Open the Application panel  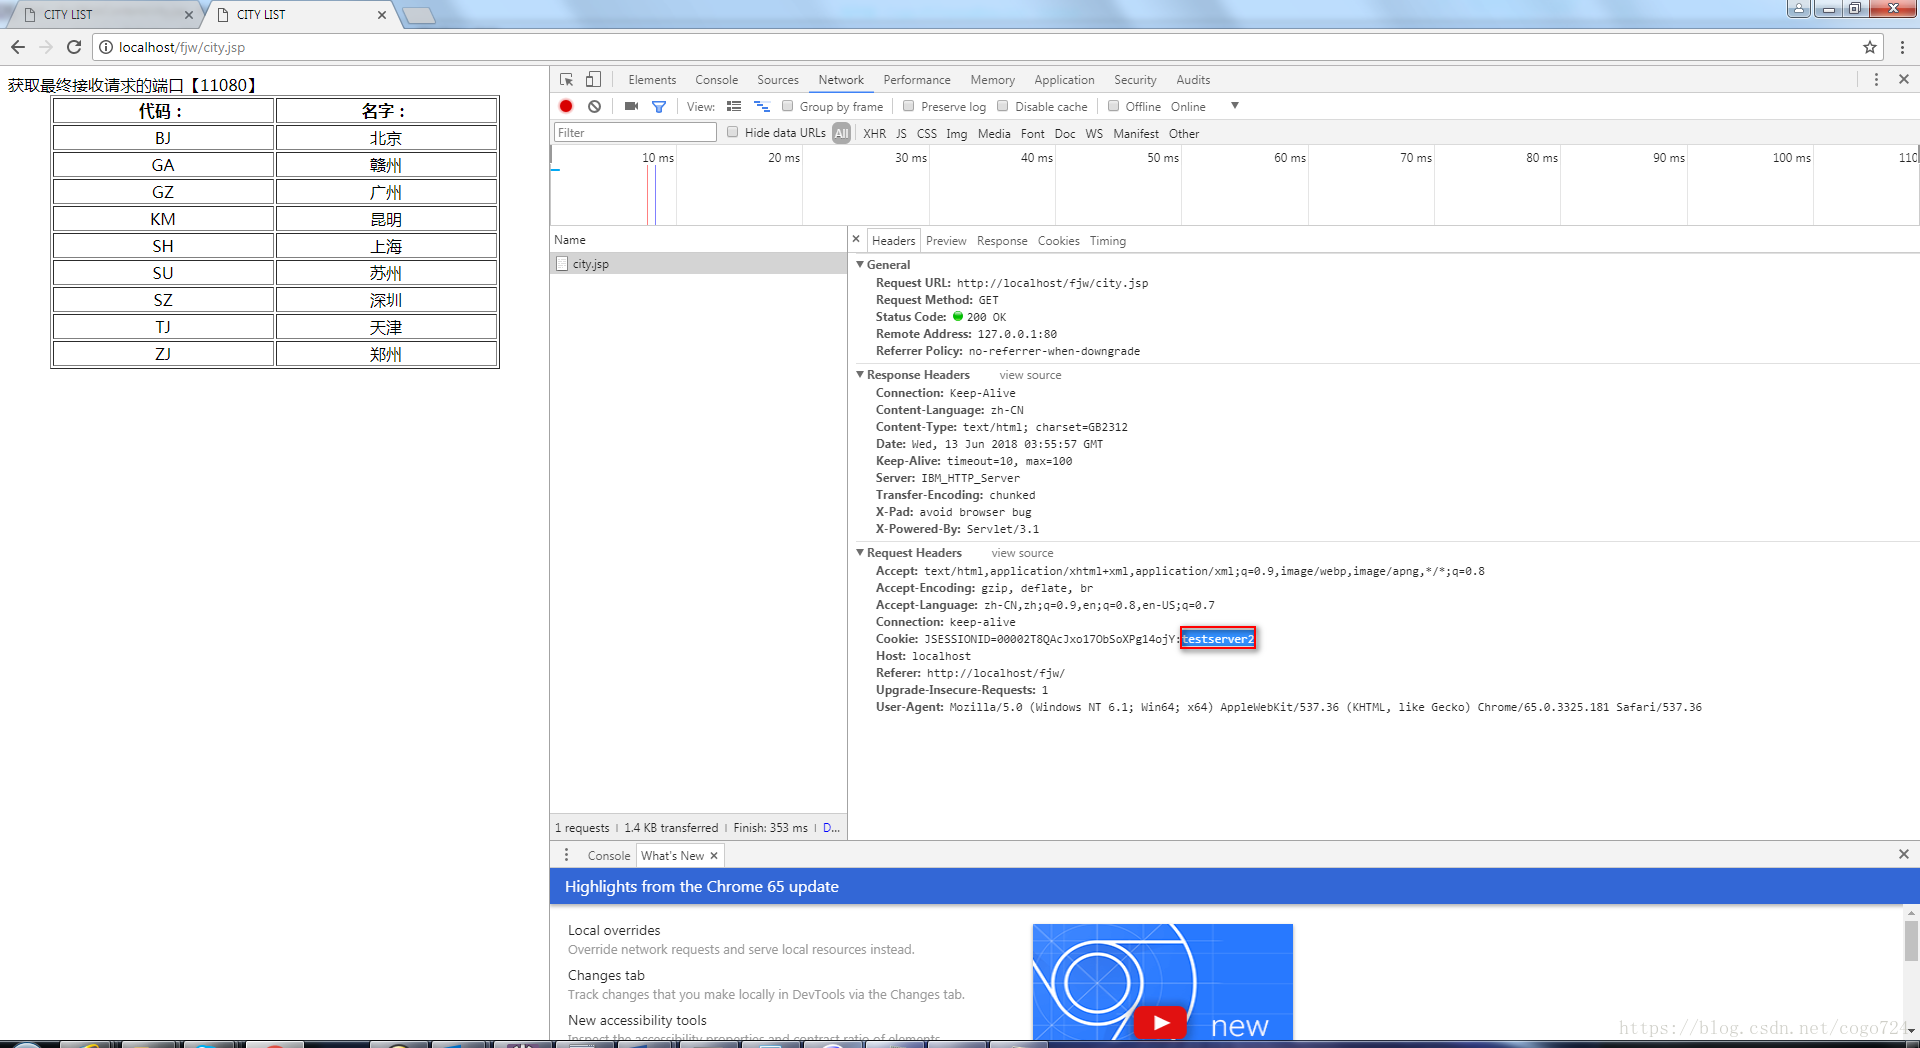(x=1064, y=80)
